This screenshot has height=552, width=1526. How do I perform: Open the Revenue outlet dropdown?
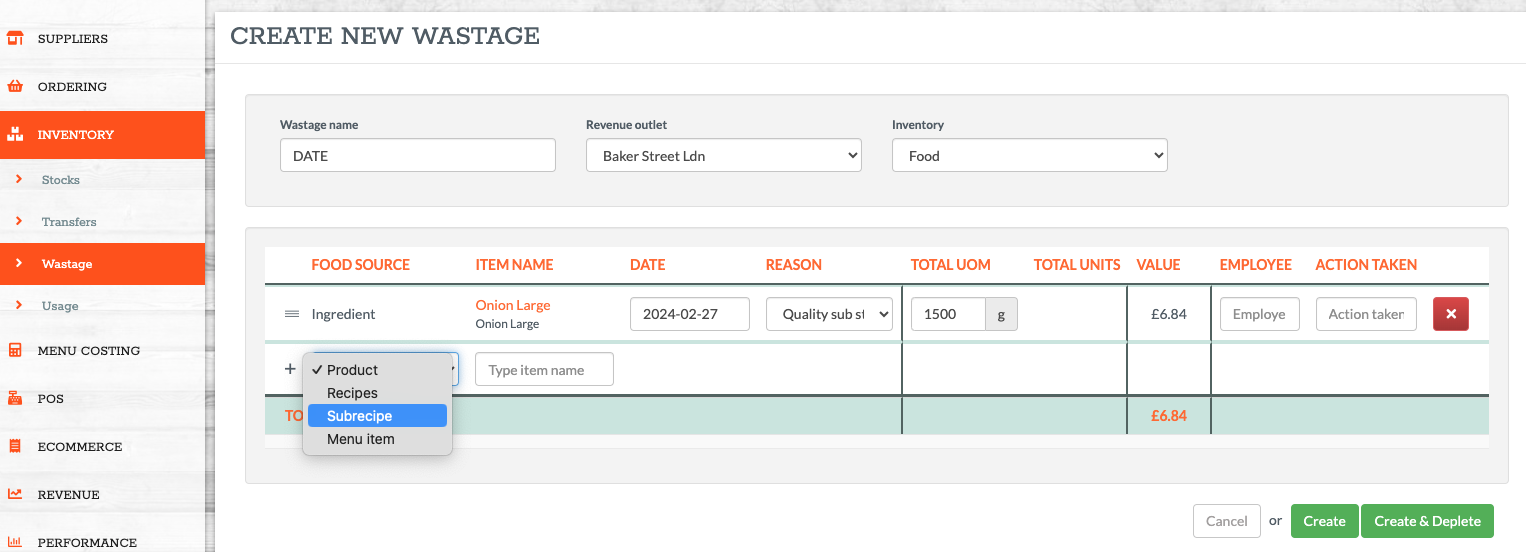tap(723, 156)
